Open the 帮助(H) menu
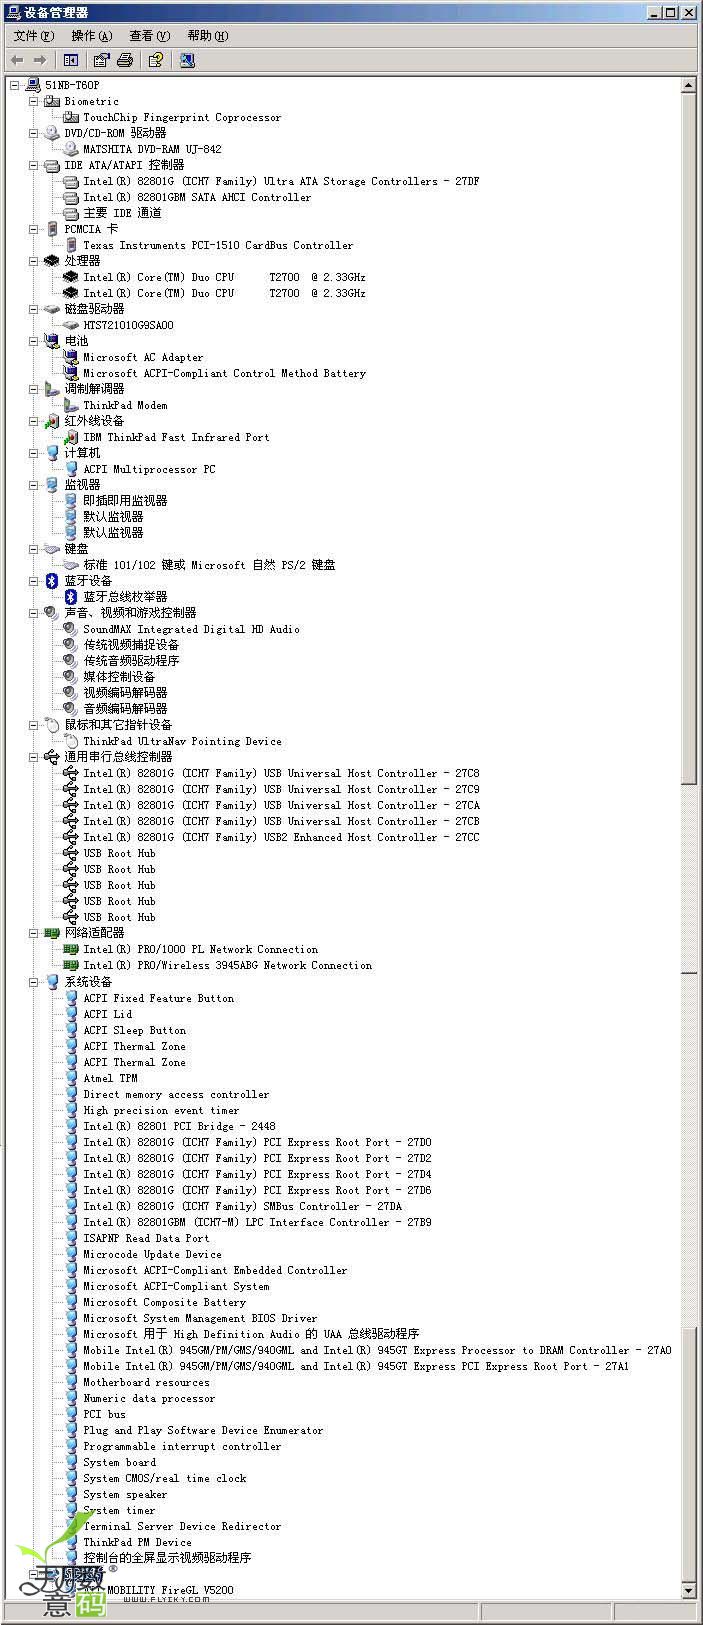This screenshot has width=703, height=1625. [207, 36]
